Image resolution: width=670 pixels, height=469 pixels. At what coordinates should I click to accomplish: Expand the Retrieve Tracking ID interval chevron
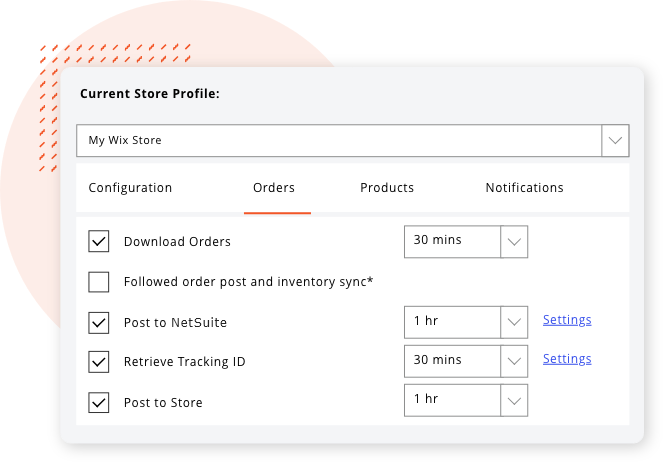point(514,361)
